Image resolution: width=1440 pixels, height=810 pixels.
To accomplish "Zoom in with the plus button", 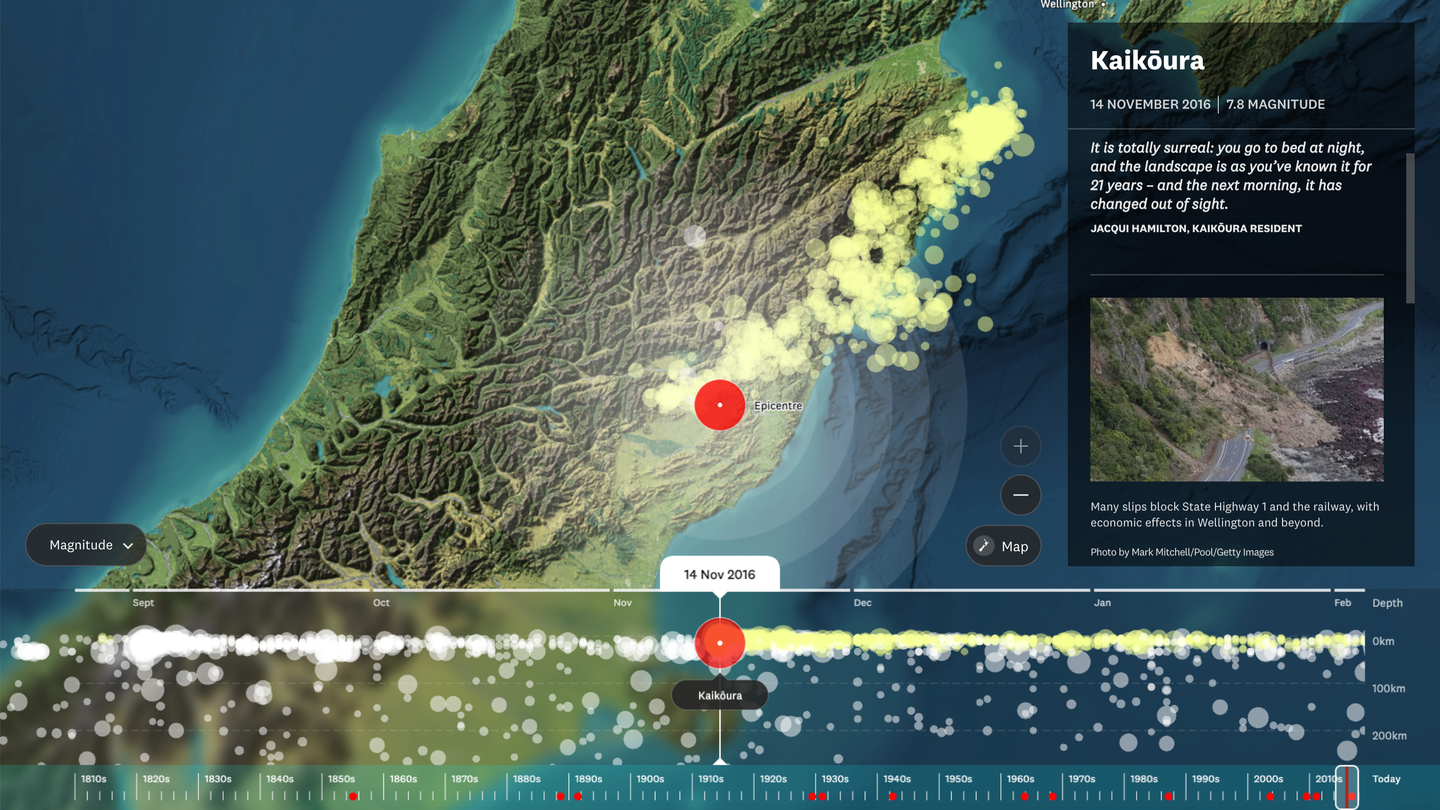I will pyautogui.click(x=1020, y=446).
